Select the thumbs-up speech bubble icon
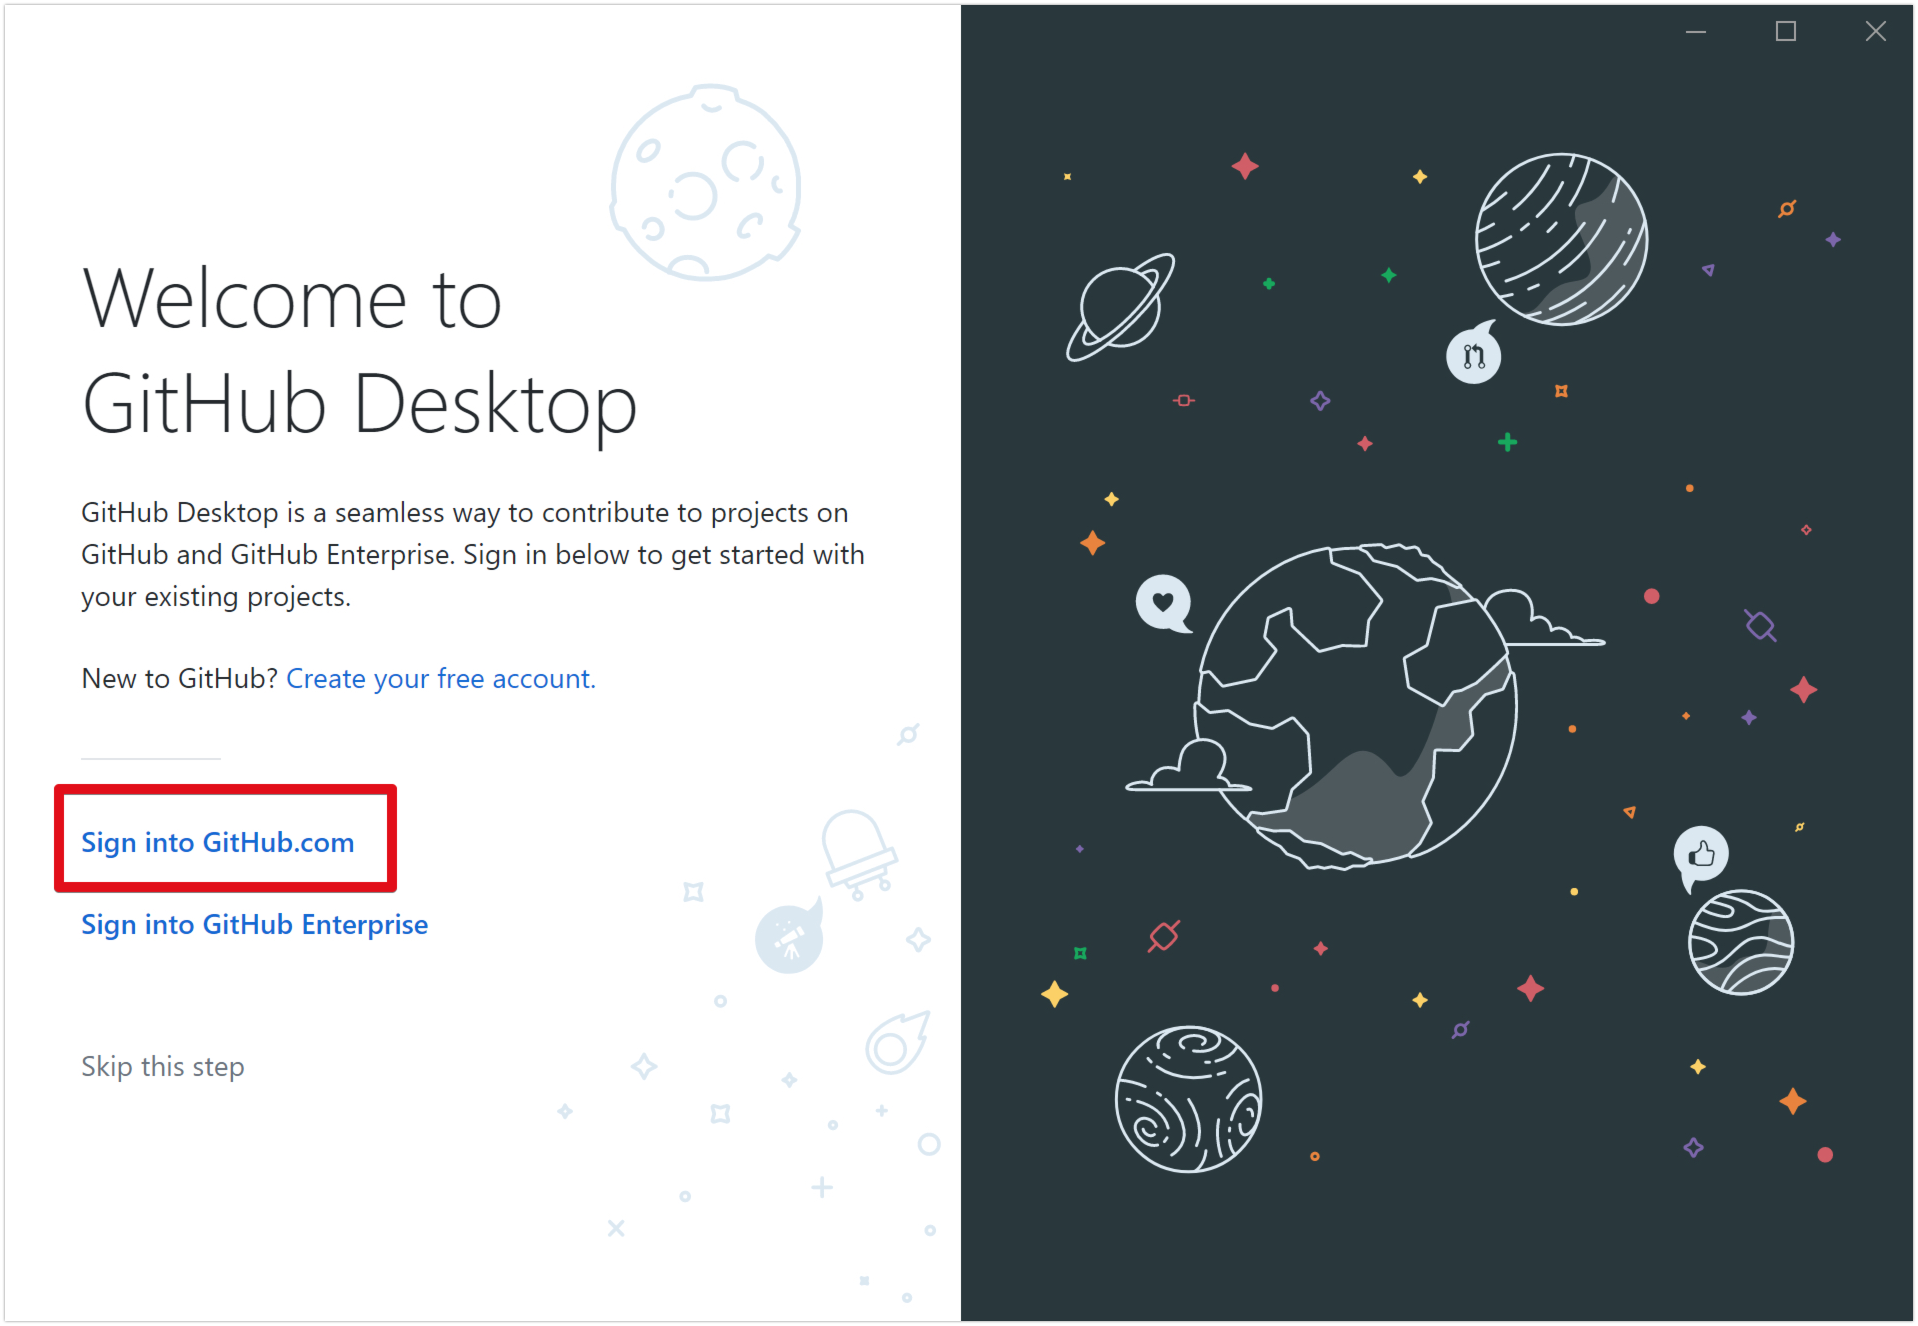The width and height of the screenshot is (1918, 1326). click(1701, 854)
